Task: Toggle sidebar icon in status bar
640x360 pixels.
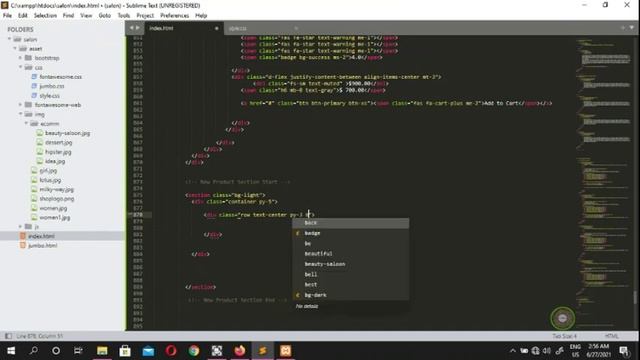Action: [8, 336]
